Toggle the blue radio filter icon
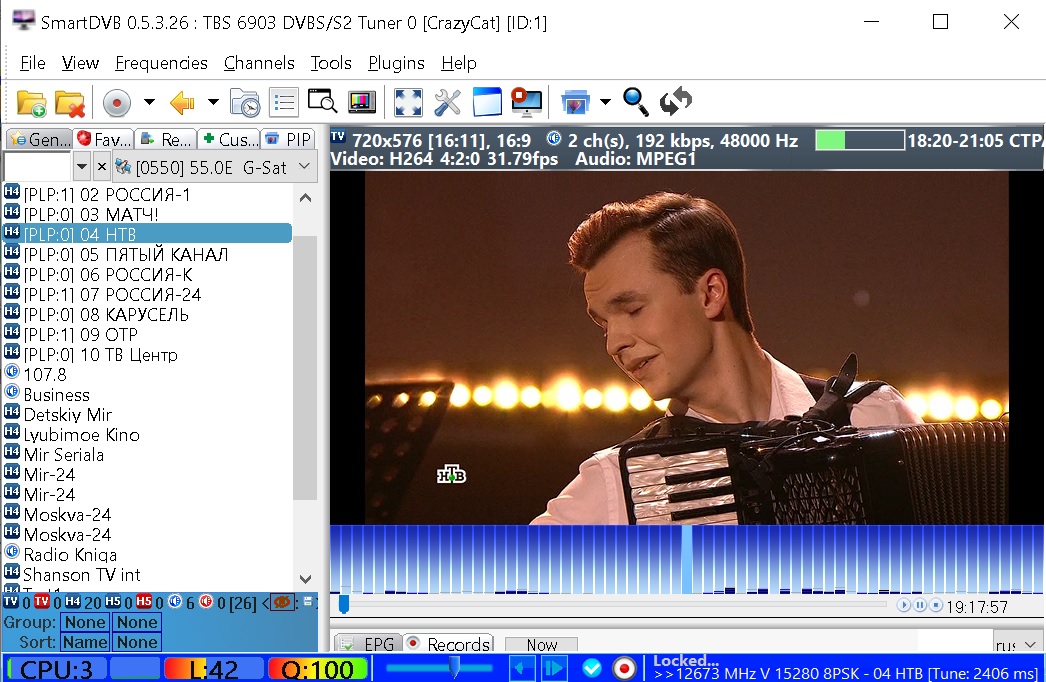Viewport: 1046px width, 682px height. point(175,601)
